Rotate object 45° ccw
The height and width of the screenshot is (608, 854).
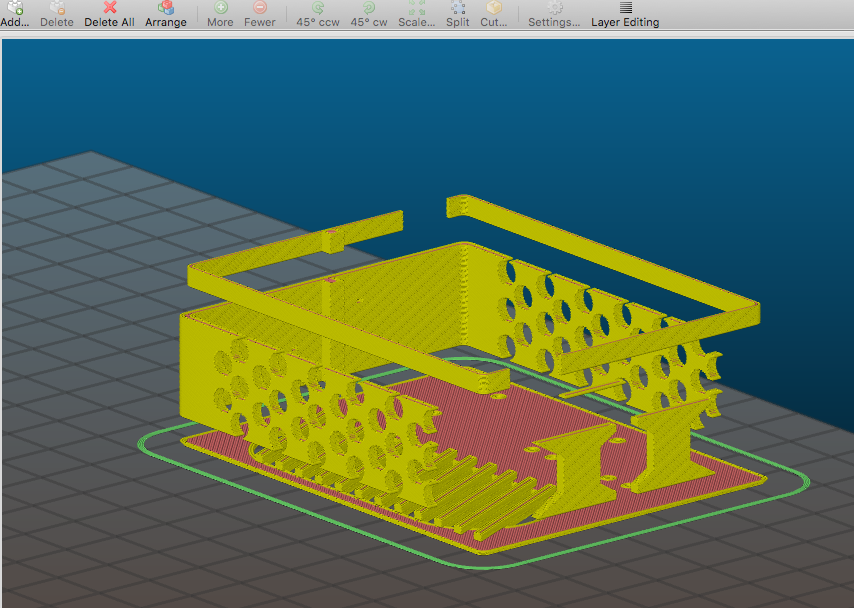coord(318,14)
